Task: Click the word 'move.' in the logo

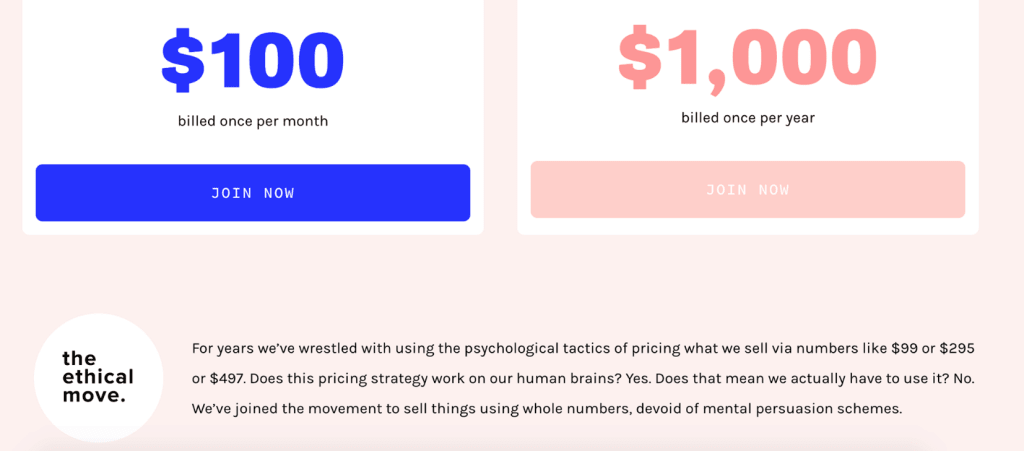Action: pos(93,396)
